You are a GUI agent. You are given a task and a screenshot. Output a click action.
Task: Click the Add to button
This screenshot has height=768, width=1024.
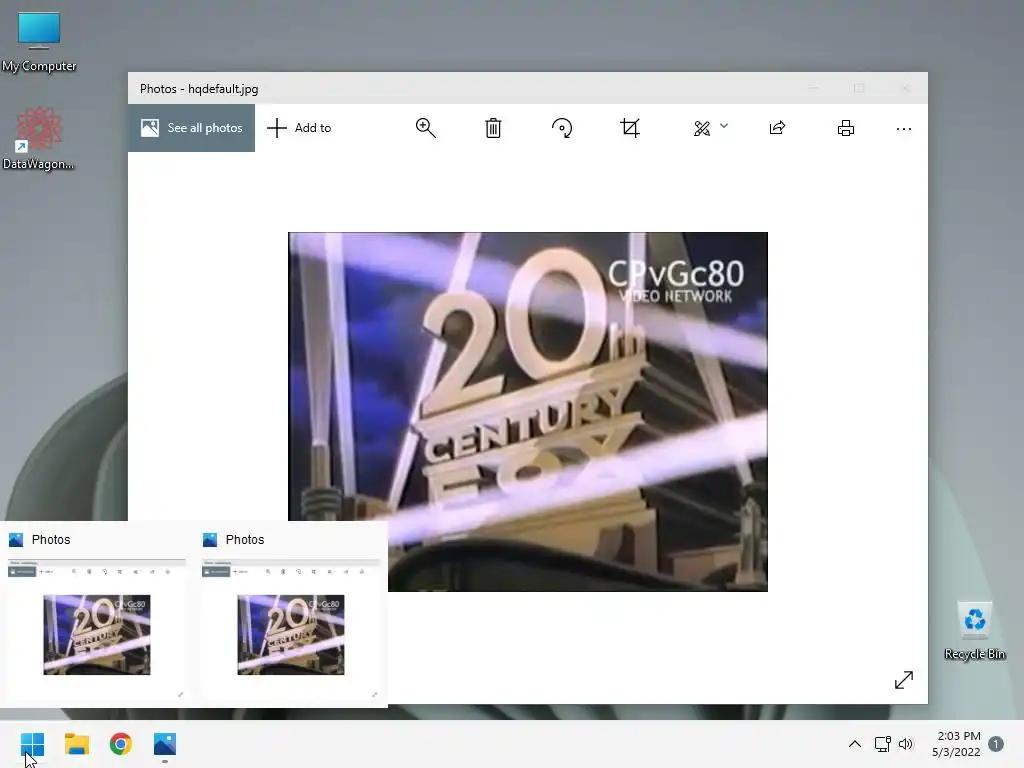pyautogui.click(x=299, y=128)
